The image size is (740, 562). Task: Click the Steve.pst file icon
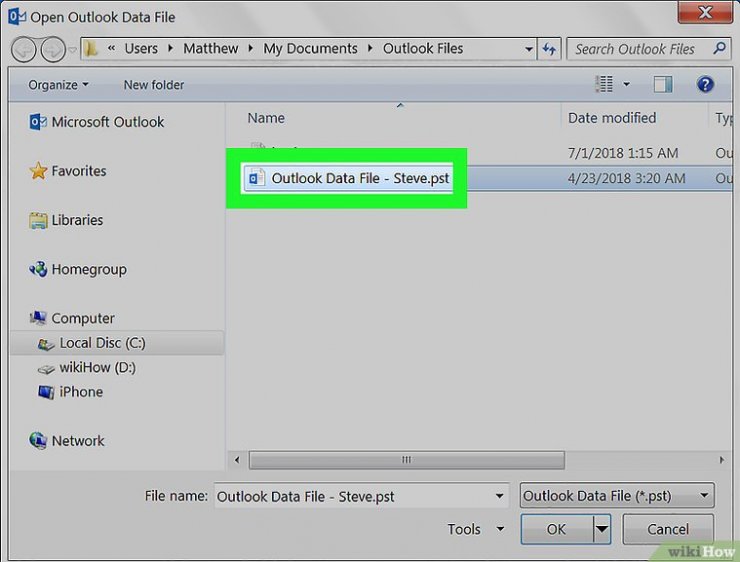(x=256, y=178)
